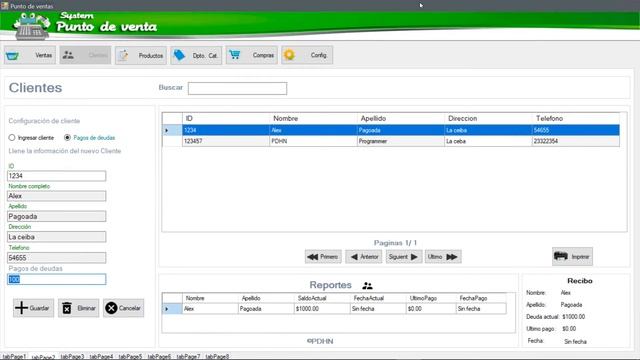Focus the Buscar search field
Screen dimensions: 640x360
[237, 89]
